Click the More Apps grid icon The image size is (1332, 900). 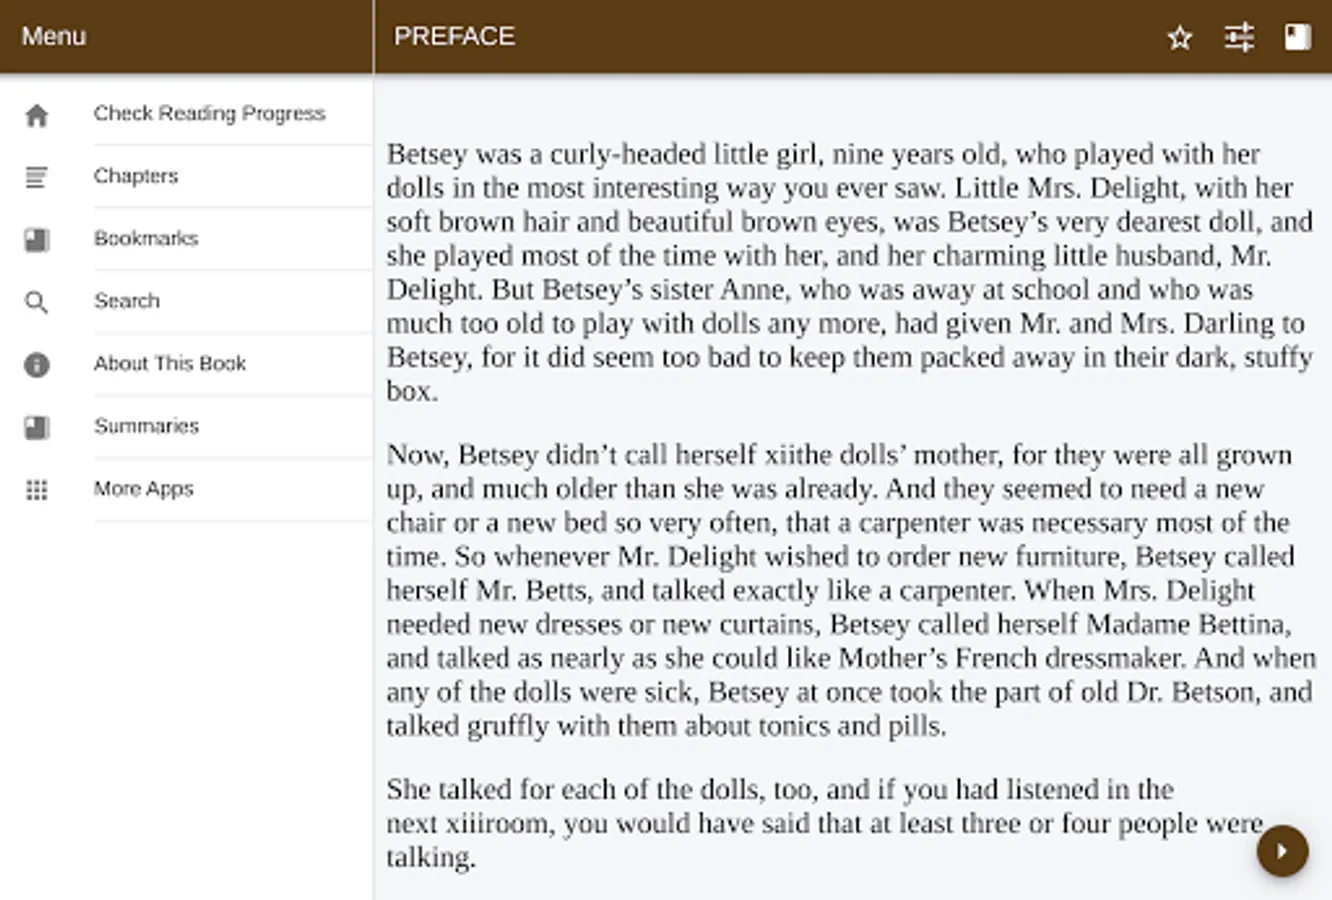click(37, 490)
